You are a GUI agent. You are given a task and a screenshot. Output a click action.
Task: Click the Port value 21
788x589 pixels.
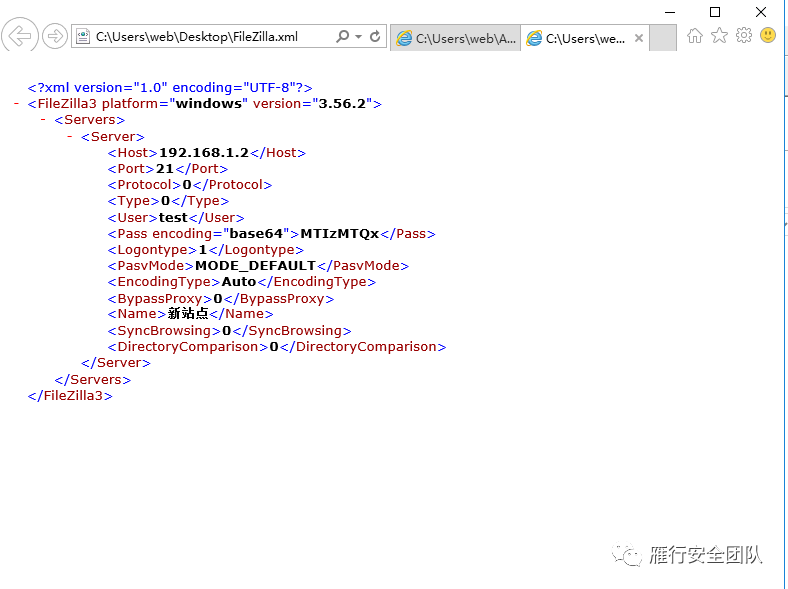click(165, 168)
